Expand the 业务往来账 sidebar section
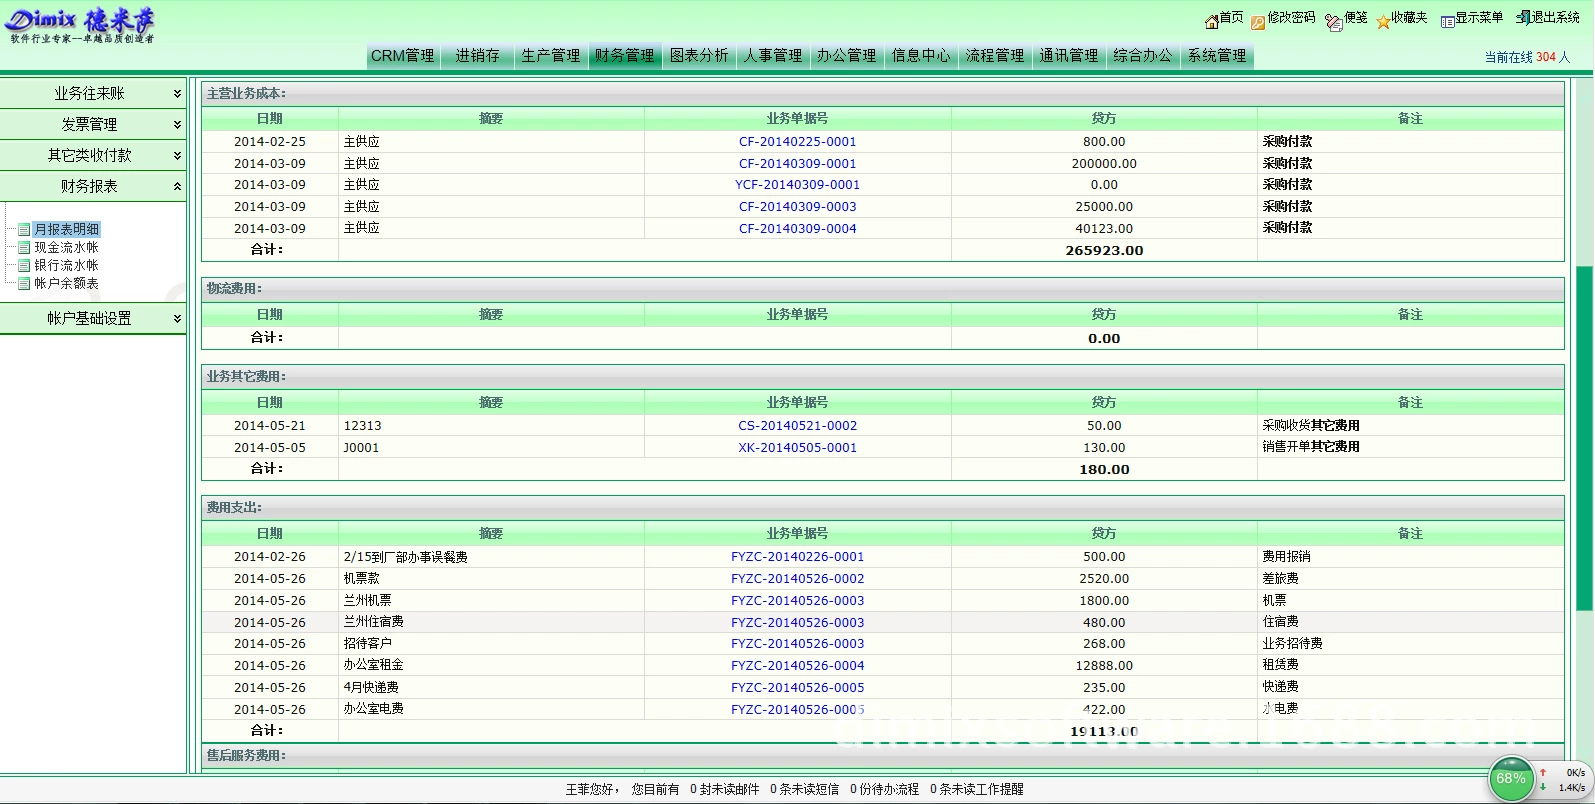The image size is (1595, 804). click(93, 93)
